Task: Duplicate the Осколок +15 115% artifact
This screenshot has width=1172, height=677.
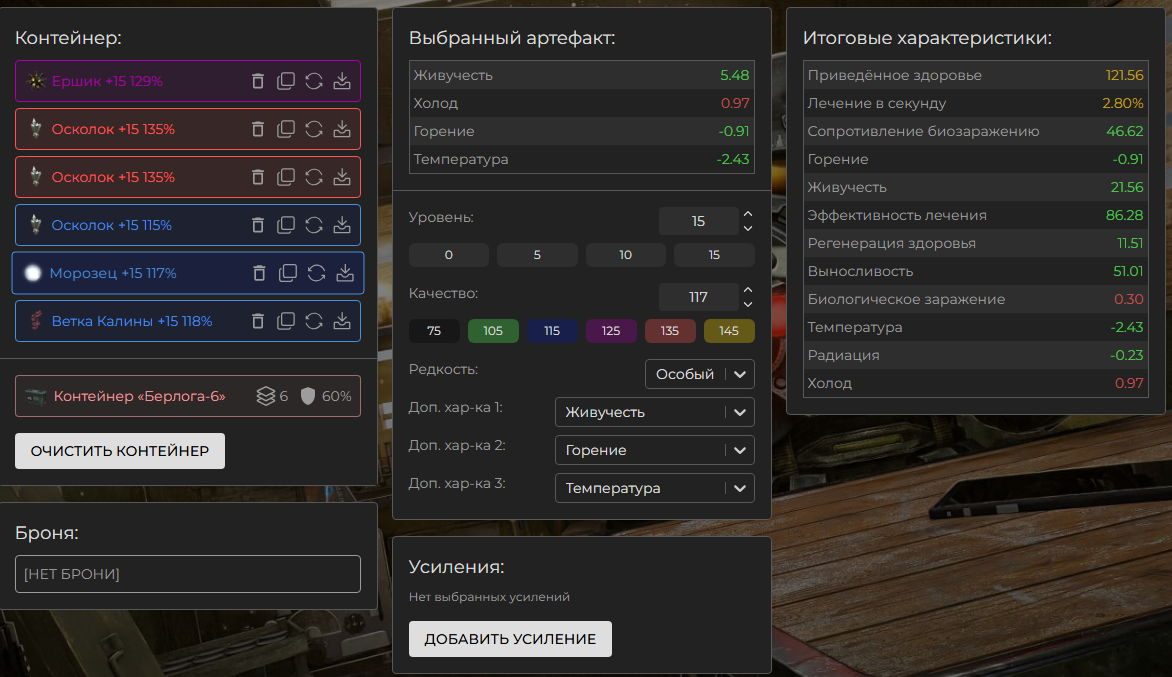Action: click(286, 225)
